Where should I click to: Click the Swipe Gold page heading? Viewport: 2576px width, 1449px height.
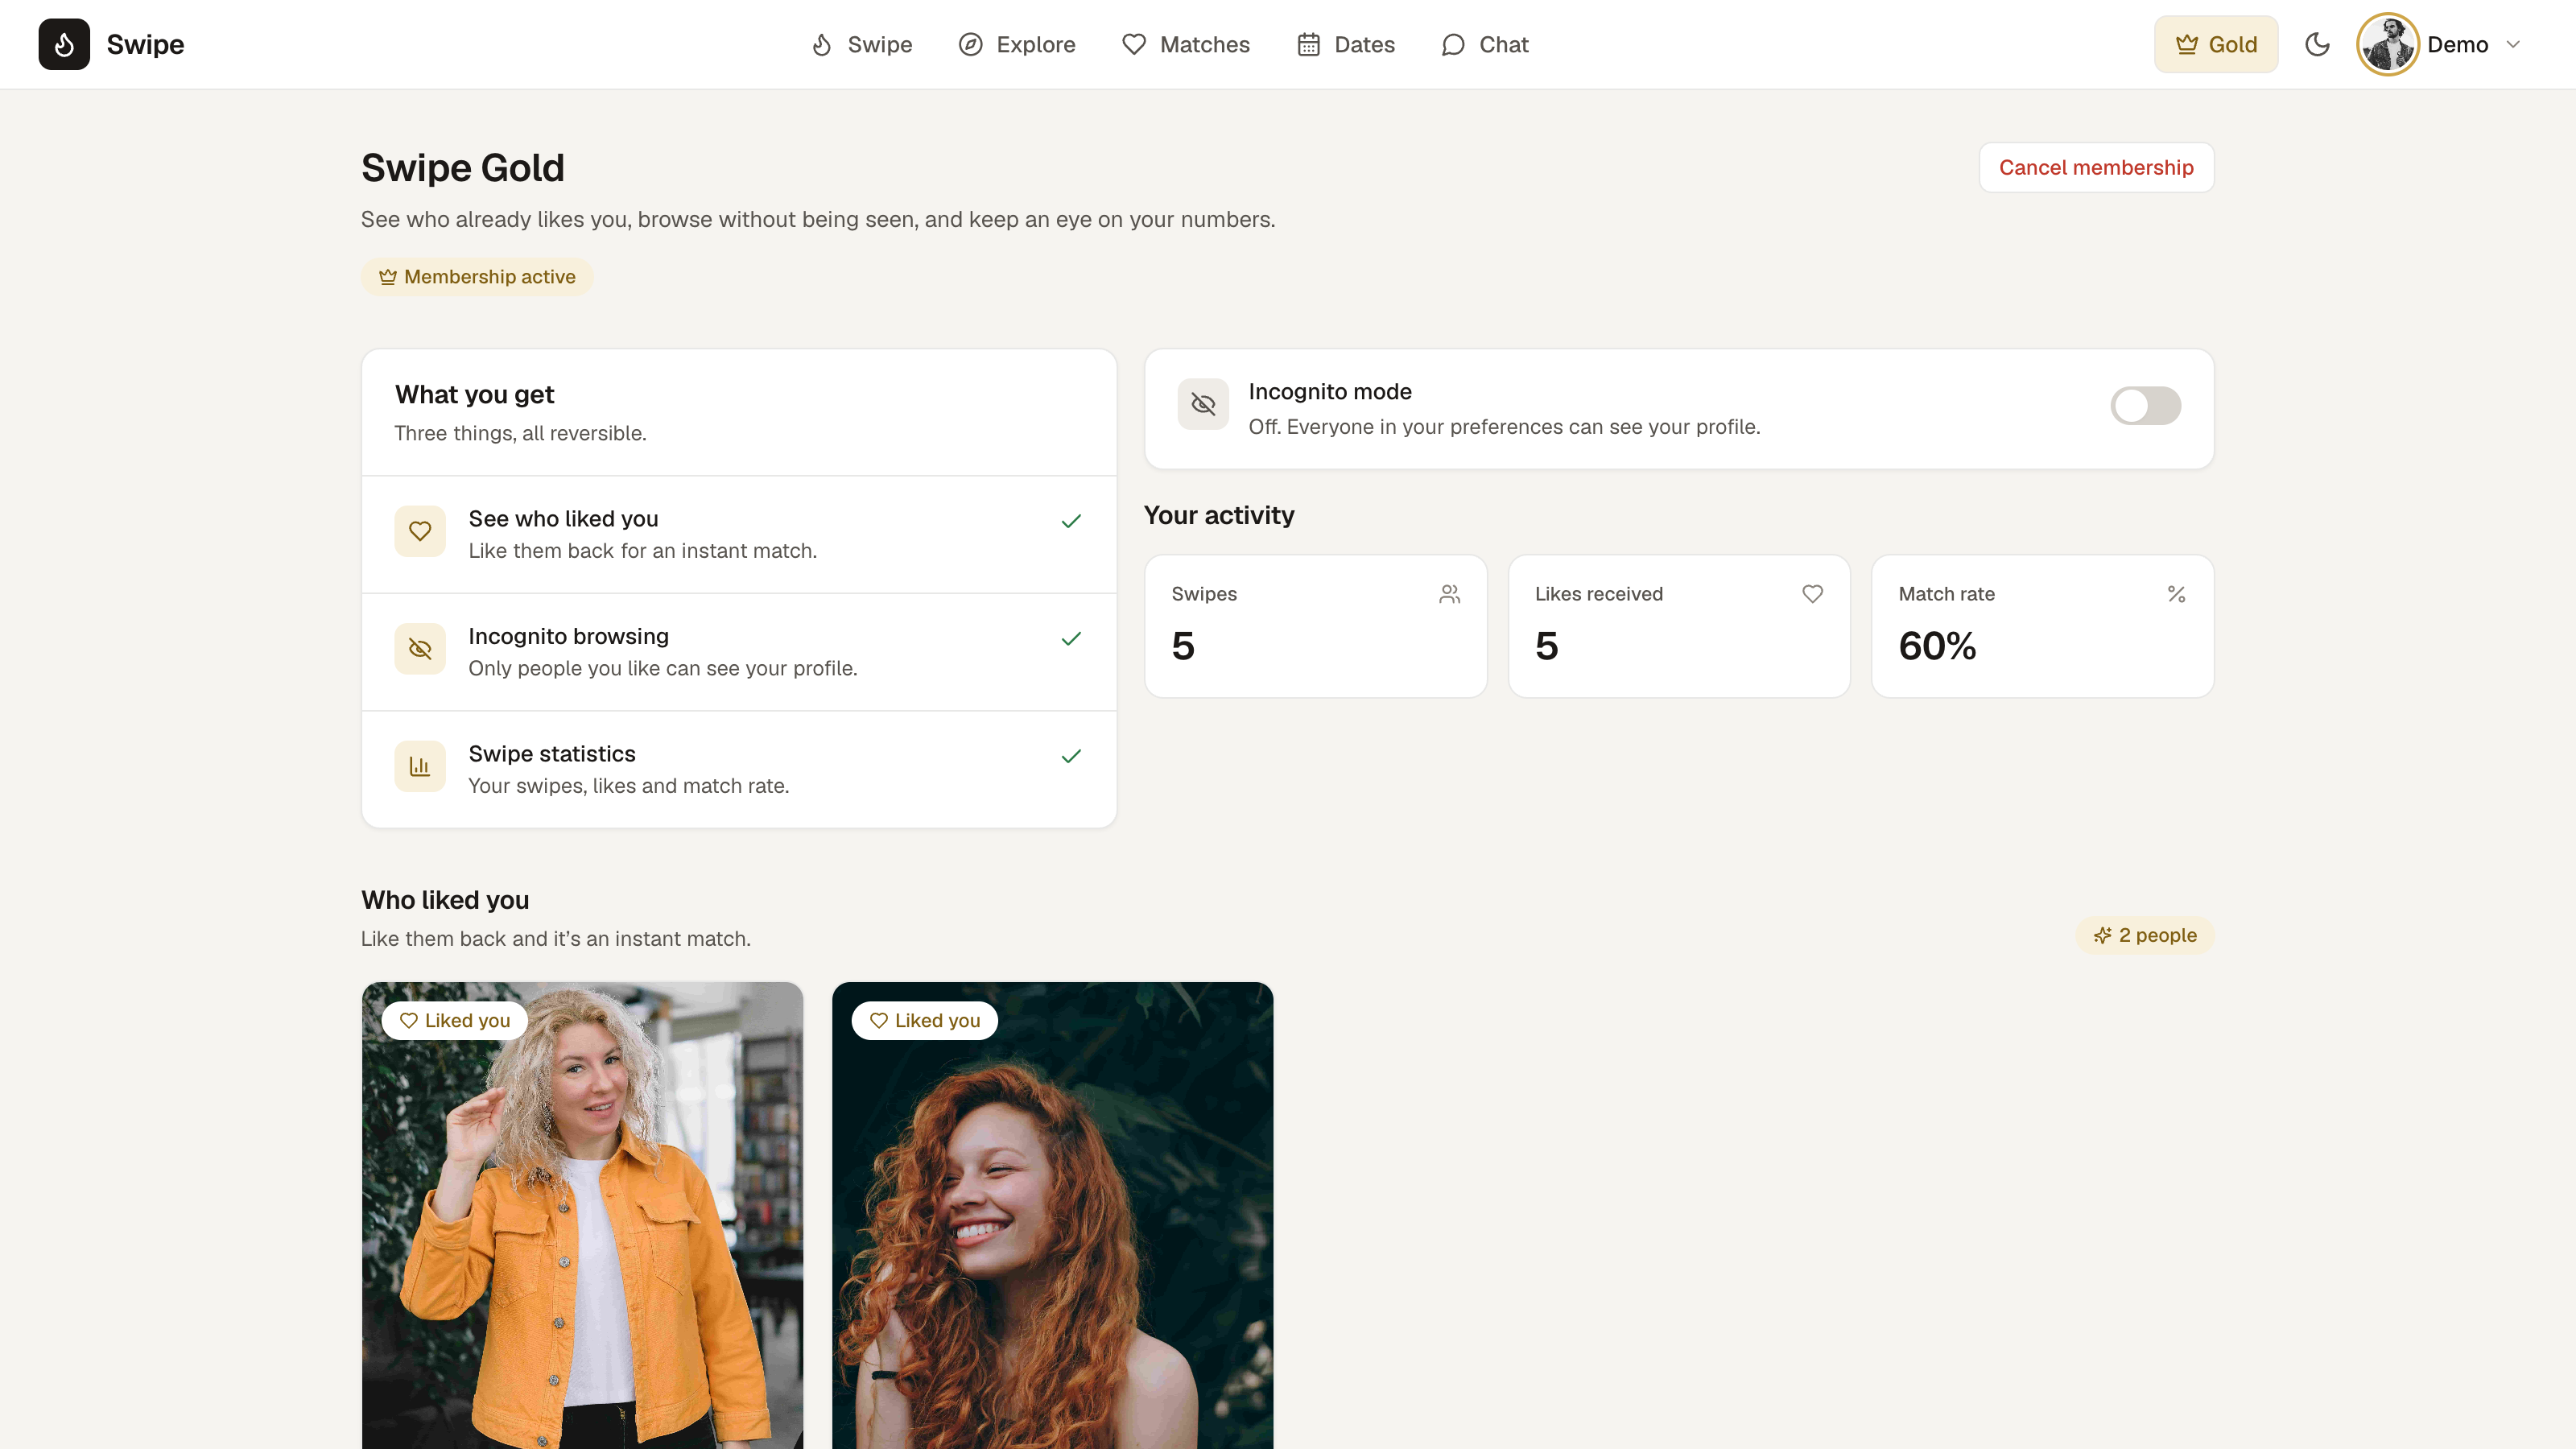pyautogui.click(x=463, y=168)
